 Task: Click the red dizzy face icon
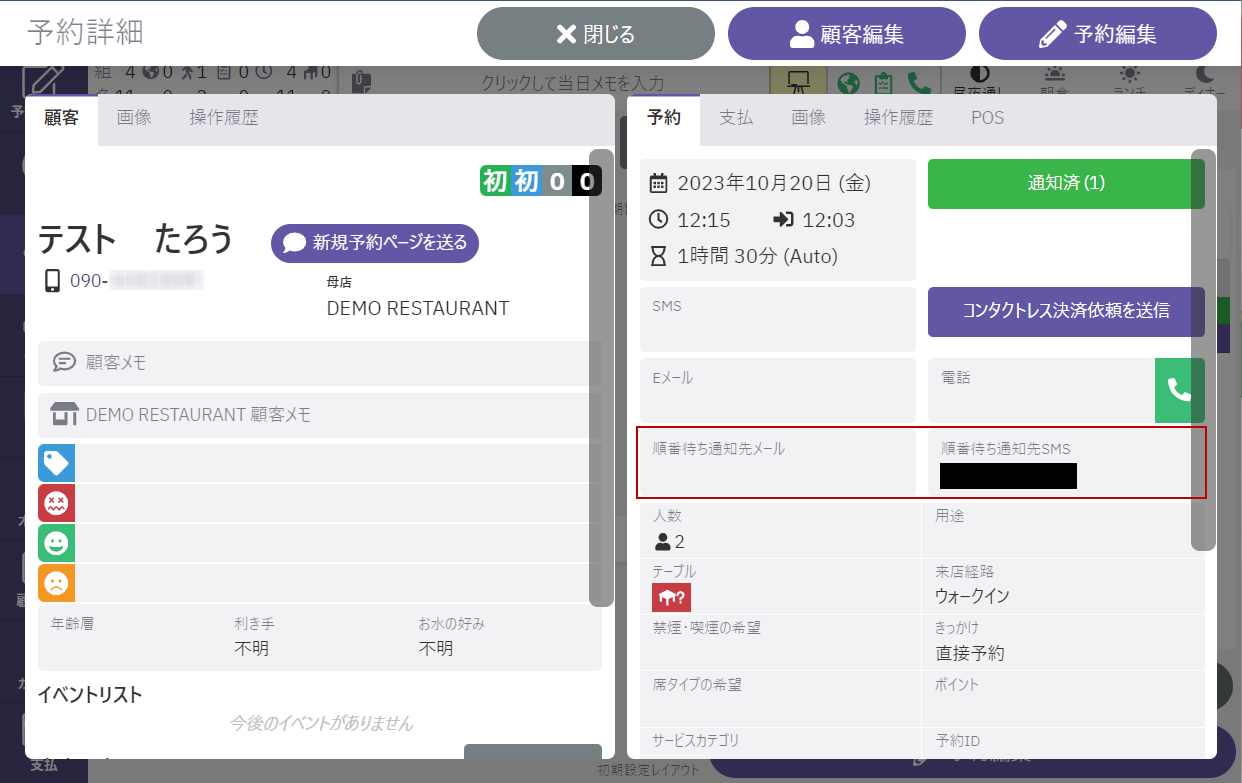(x=56, y=503)
